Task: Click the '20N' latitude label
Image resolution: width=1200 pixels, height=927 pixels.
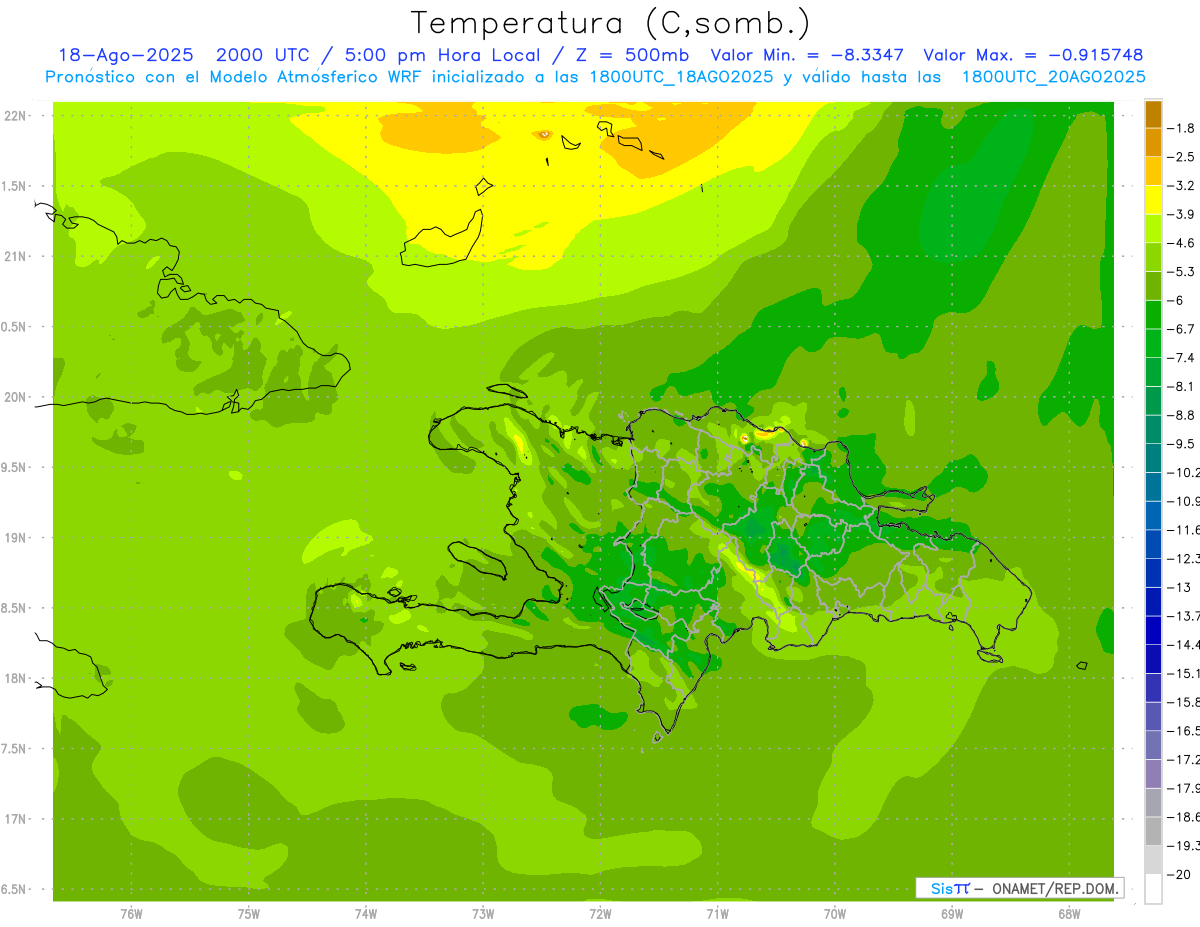Action: [15, 397]
